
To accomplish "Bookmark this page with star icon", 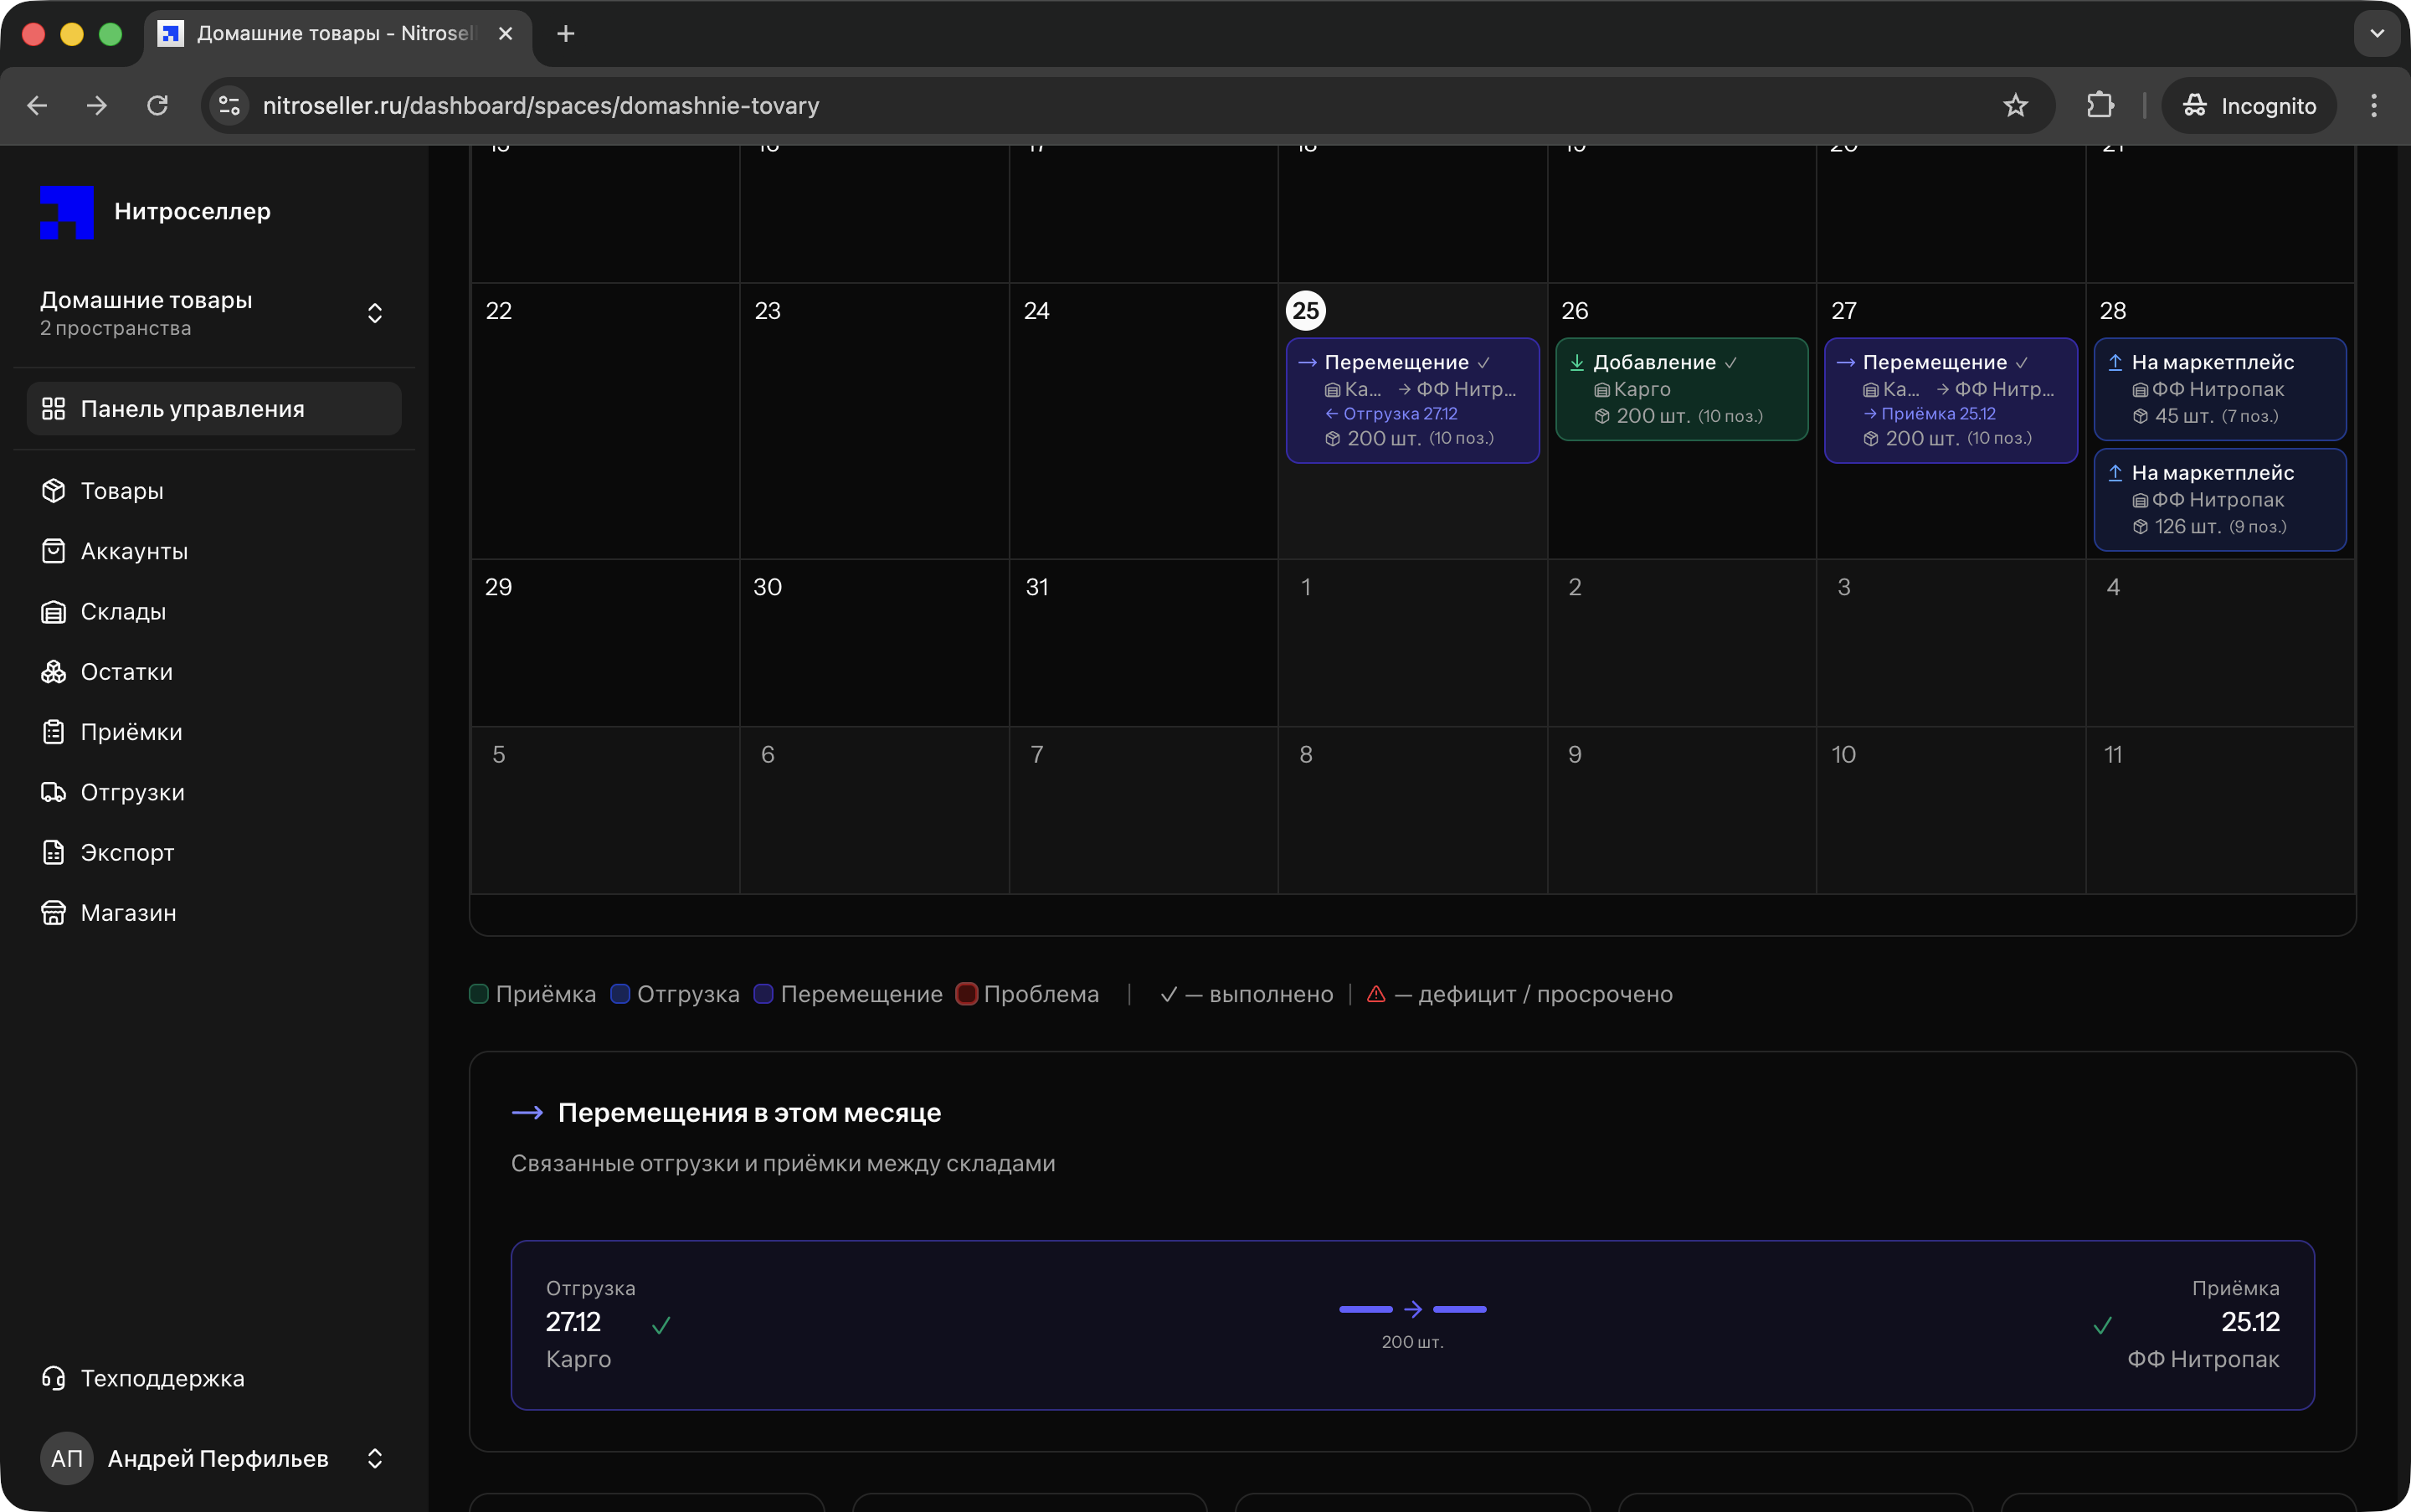I will pos(2015,106).
